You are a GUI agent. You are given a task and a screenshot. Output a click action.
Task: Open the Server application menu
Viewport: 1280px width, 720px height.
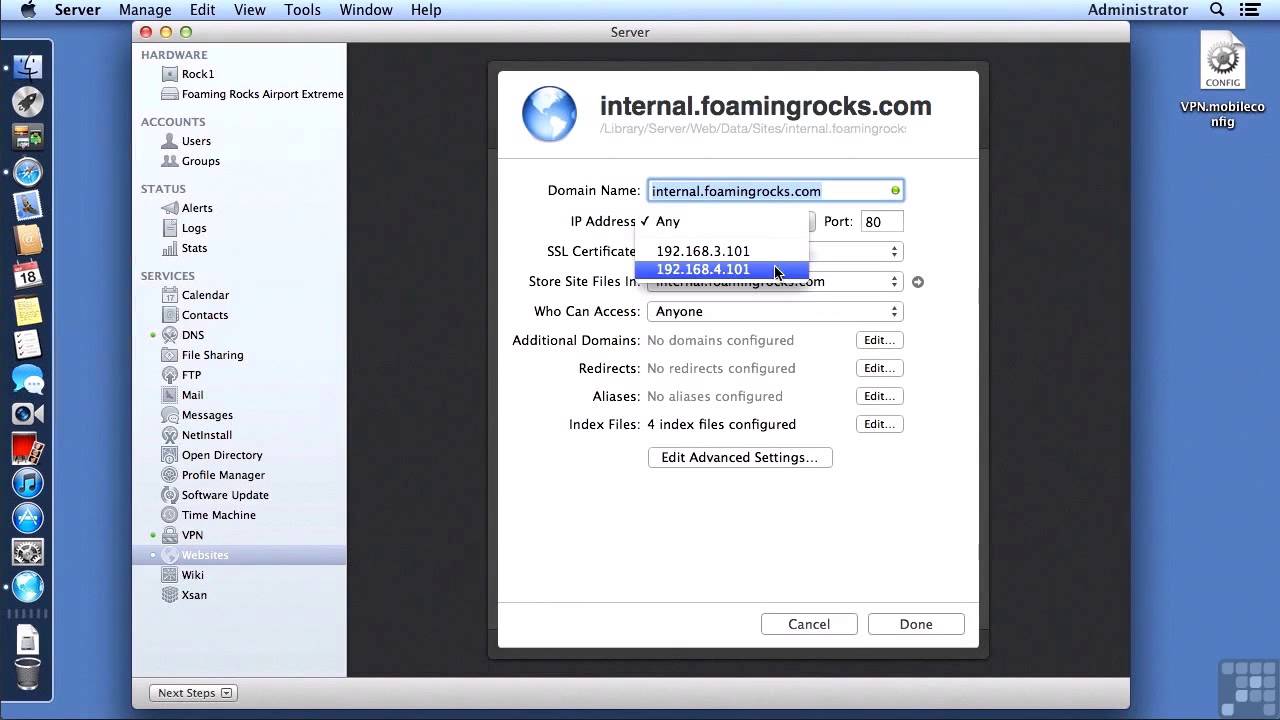tap(77, 10)
